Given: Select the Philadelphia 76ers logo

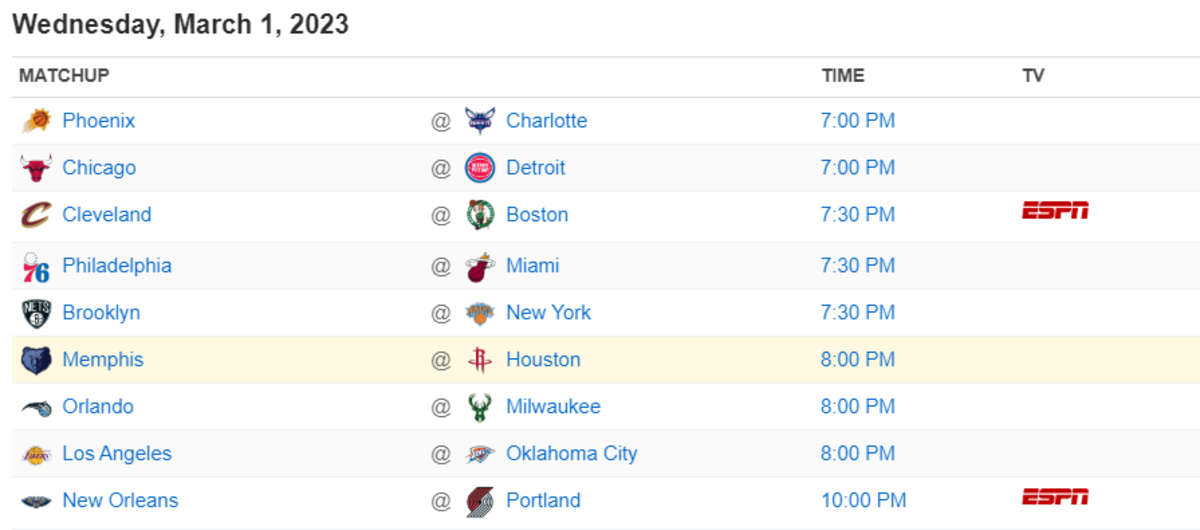Looking at the screenshot, I should [x=36, y=267].
